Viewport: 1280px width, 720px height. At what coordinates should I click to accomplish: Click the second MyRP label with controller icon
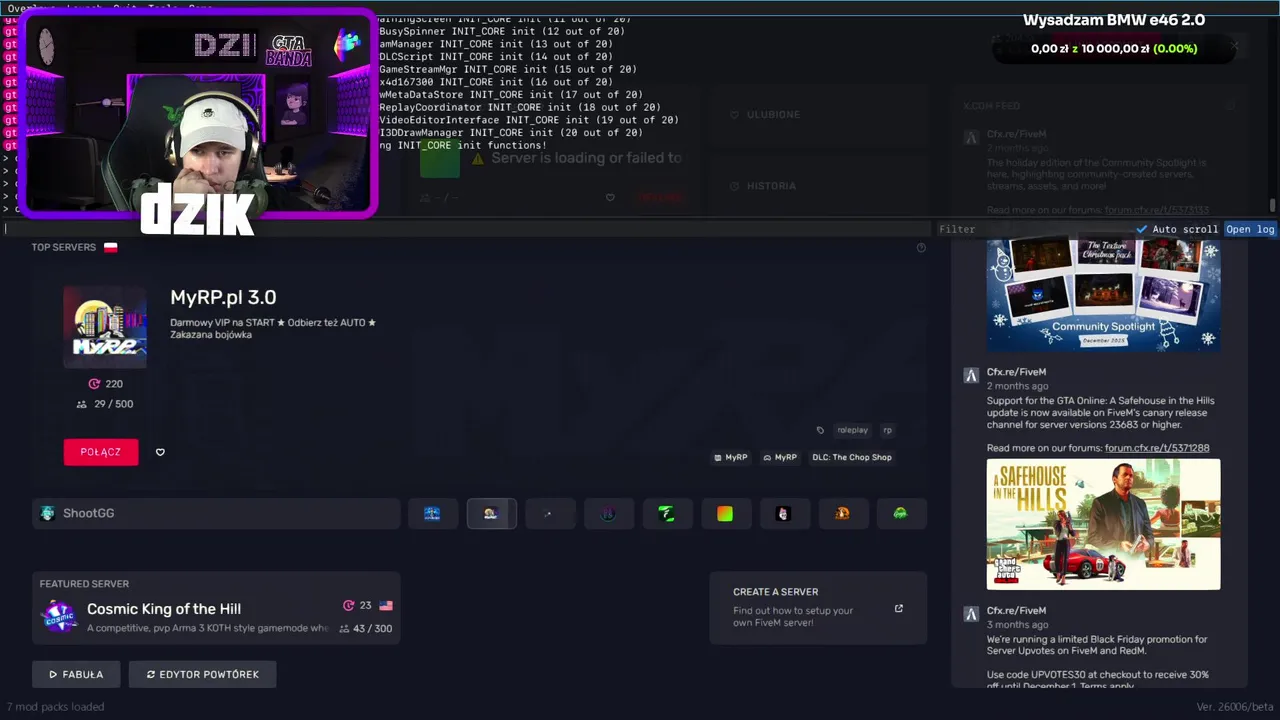click(x=780, y=457)
